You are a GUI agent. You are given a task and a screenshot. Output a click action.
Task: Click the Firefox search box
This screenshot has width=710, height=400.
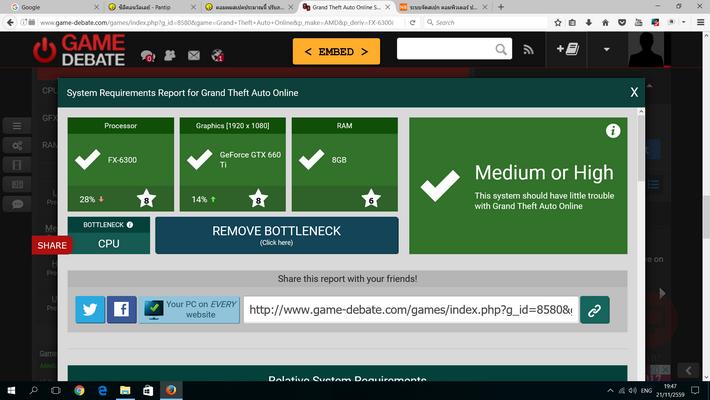tap(485, 22)
